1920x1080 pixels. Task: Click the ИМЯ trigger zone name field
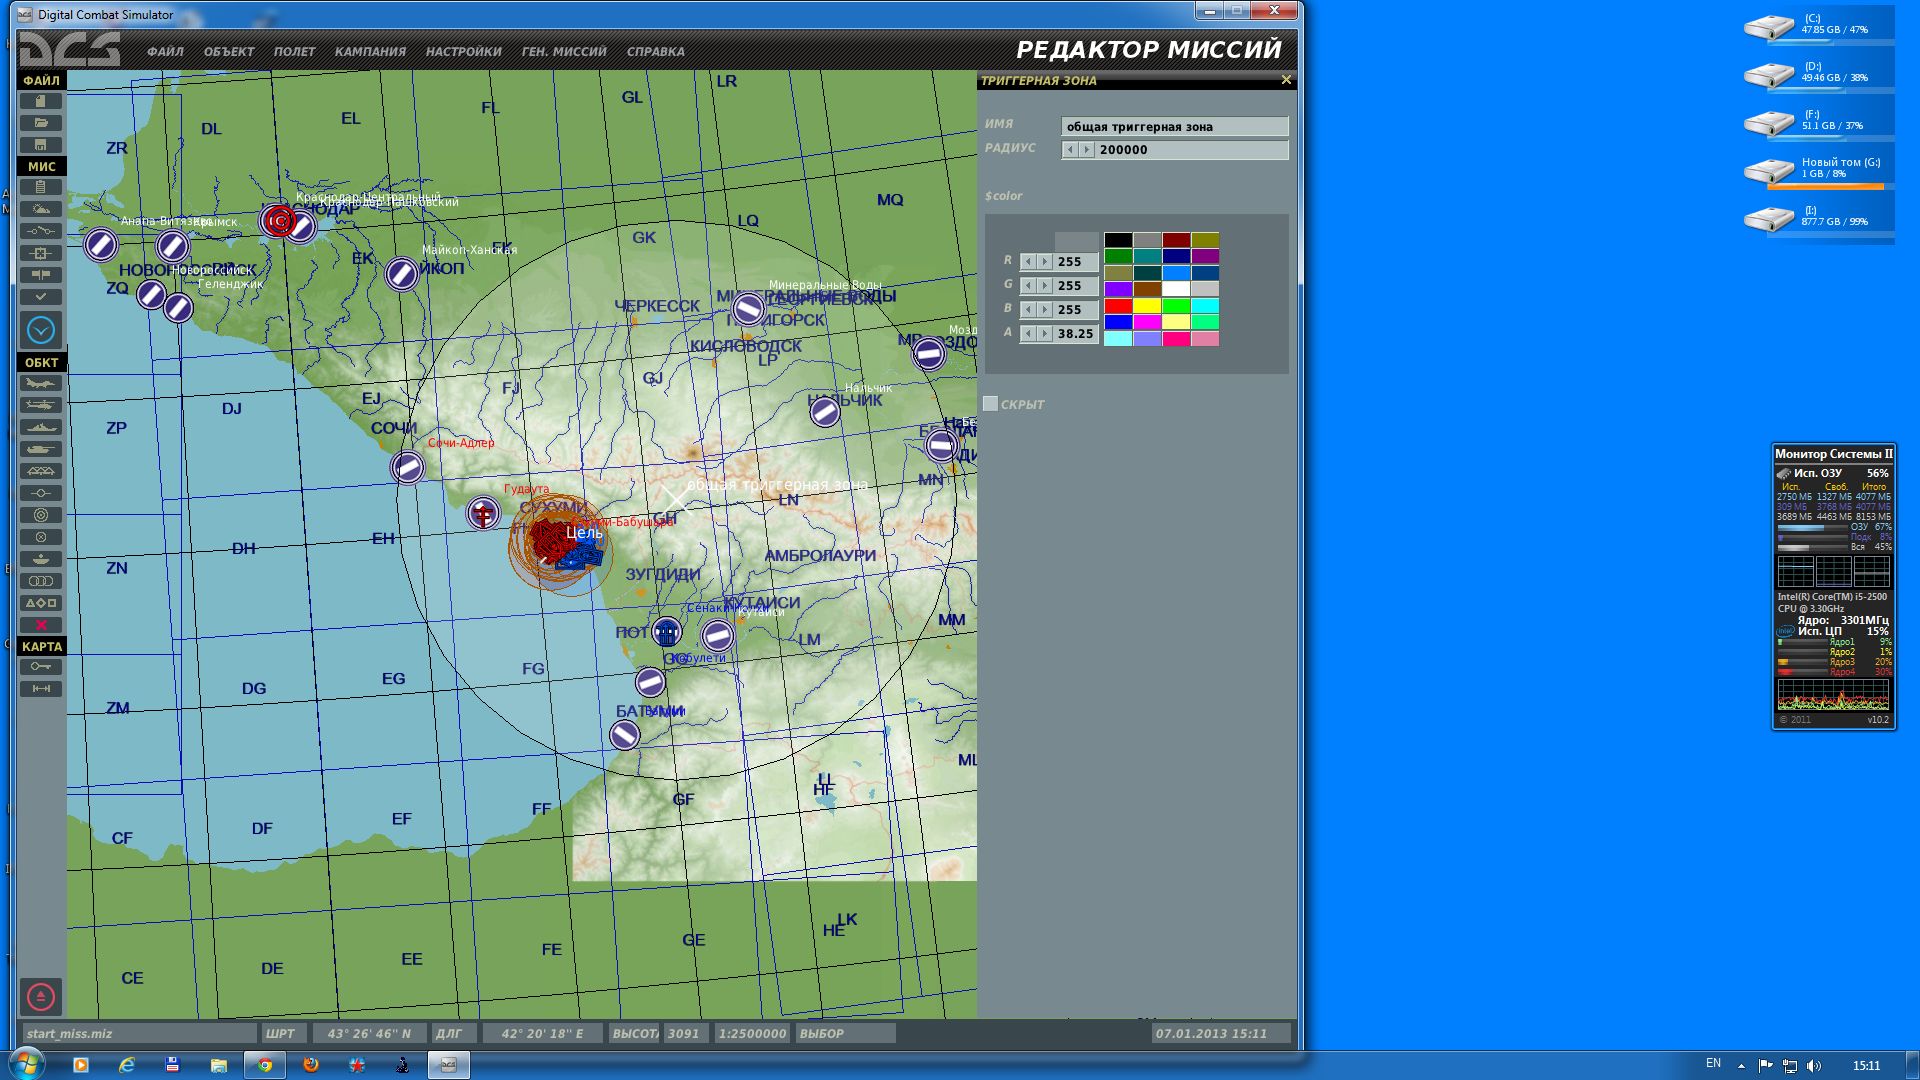coord(1174,127)
